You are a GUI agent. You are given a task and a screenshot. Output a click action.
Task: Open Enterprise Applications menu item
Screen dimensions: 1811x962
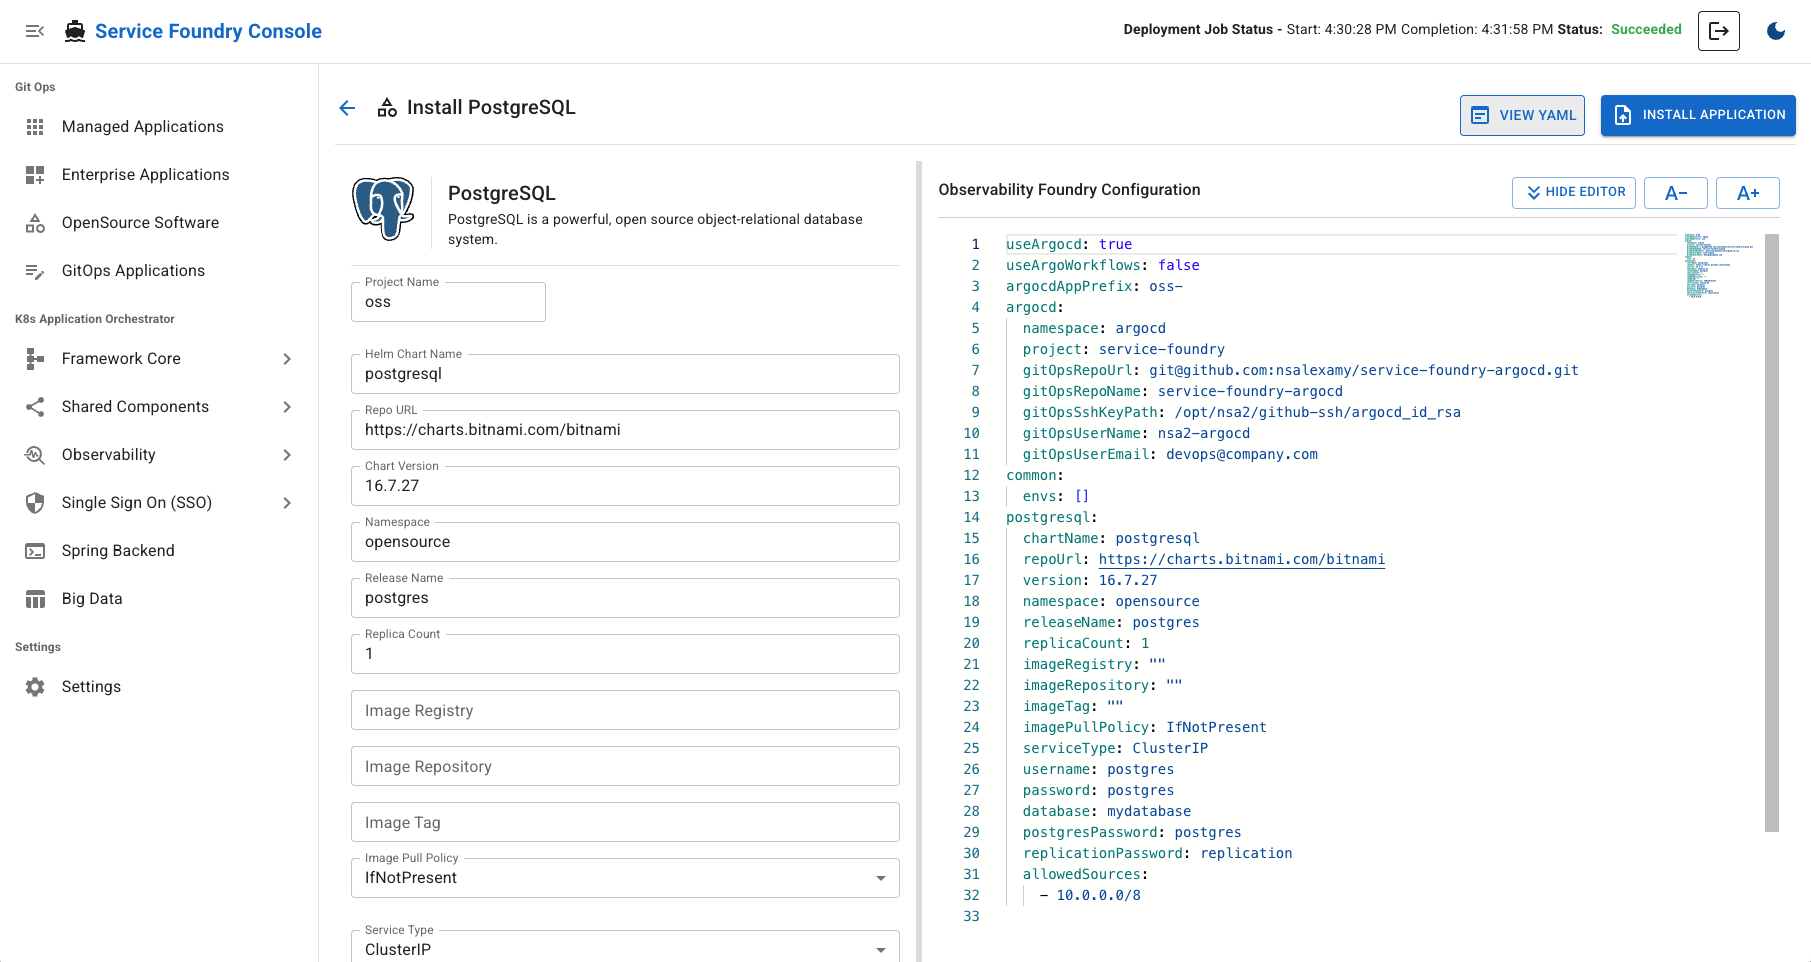point(159,175)
